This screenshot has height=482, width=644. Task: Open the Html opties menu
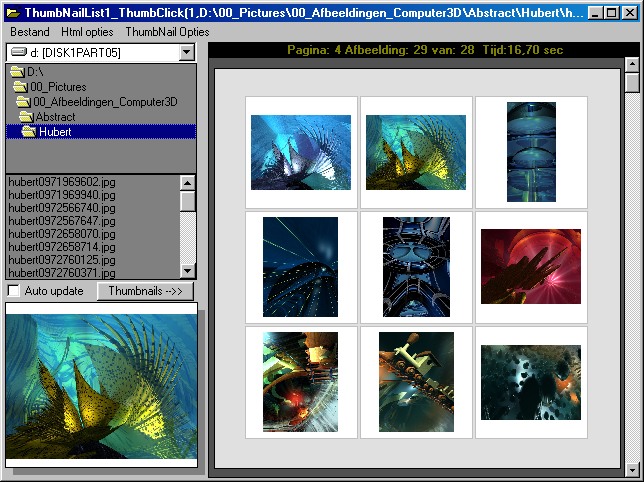pos(87,32)
